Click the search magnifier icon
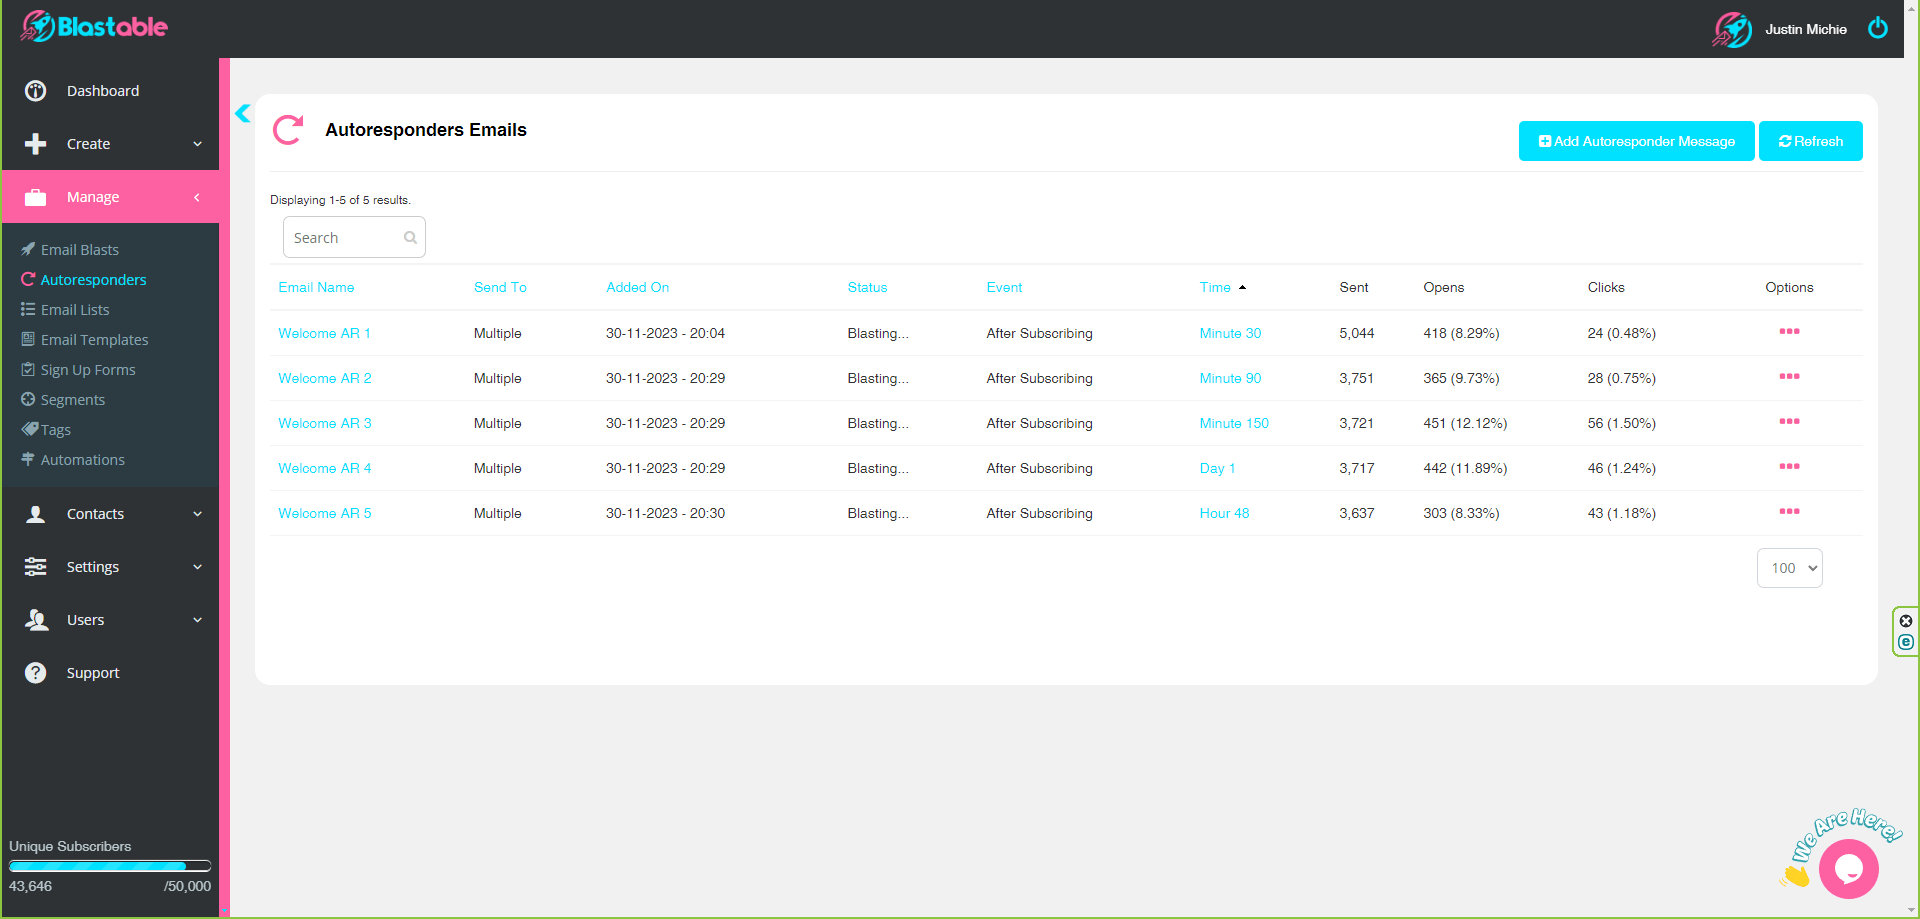The width and height of the screenshot is (1920, 919). click(x=410, y=238)
